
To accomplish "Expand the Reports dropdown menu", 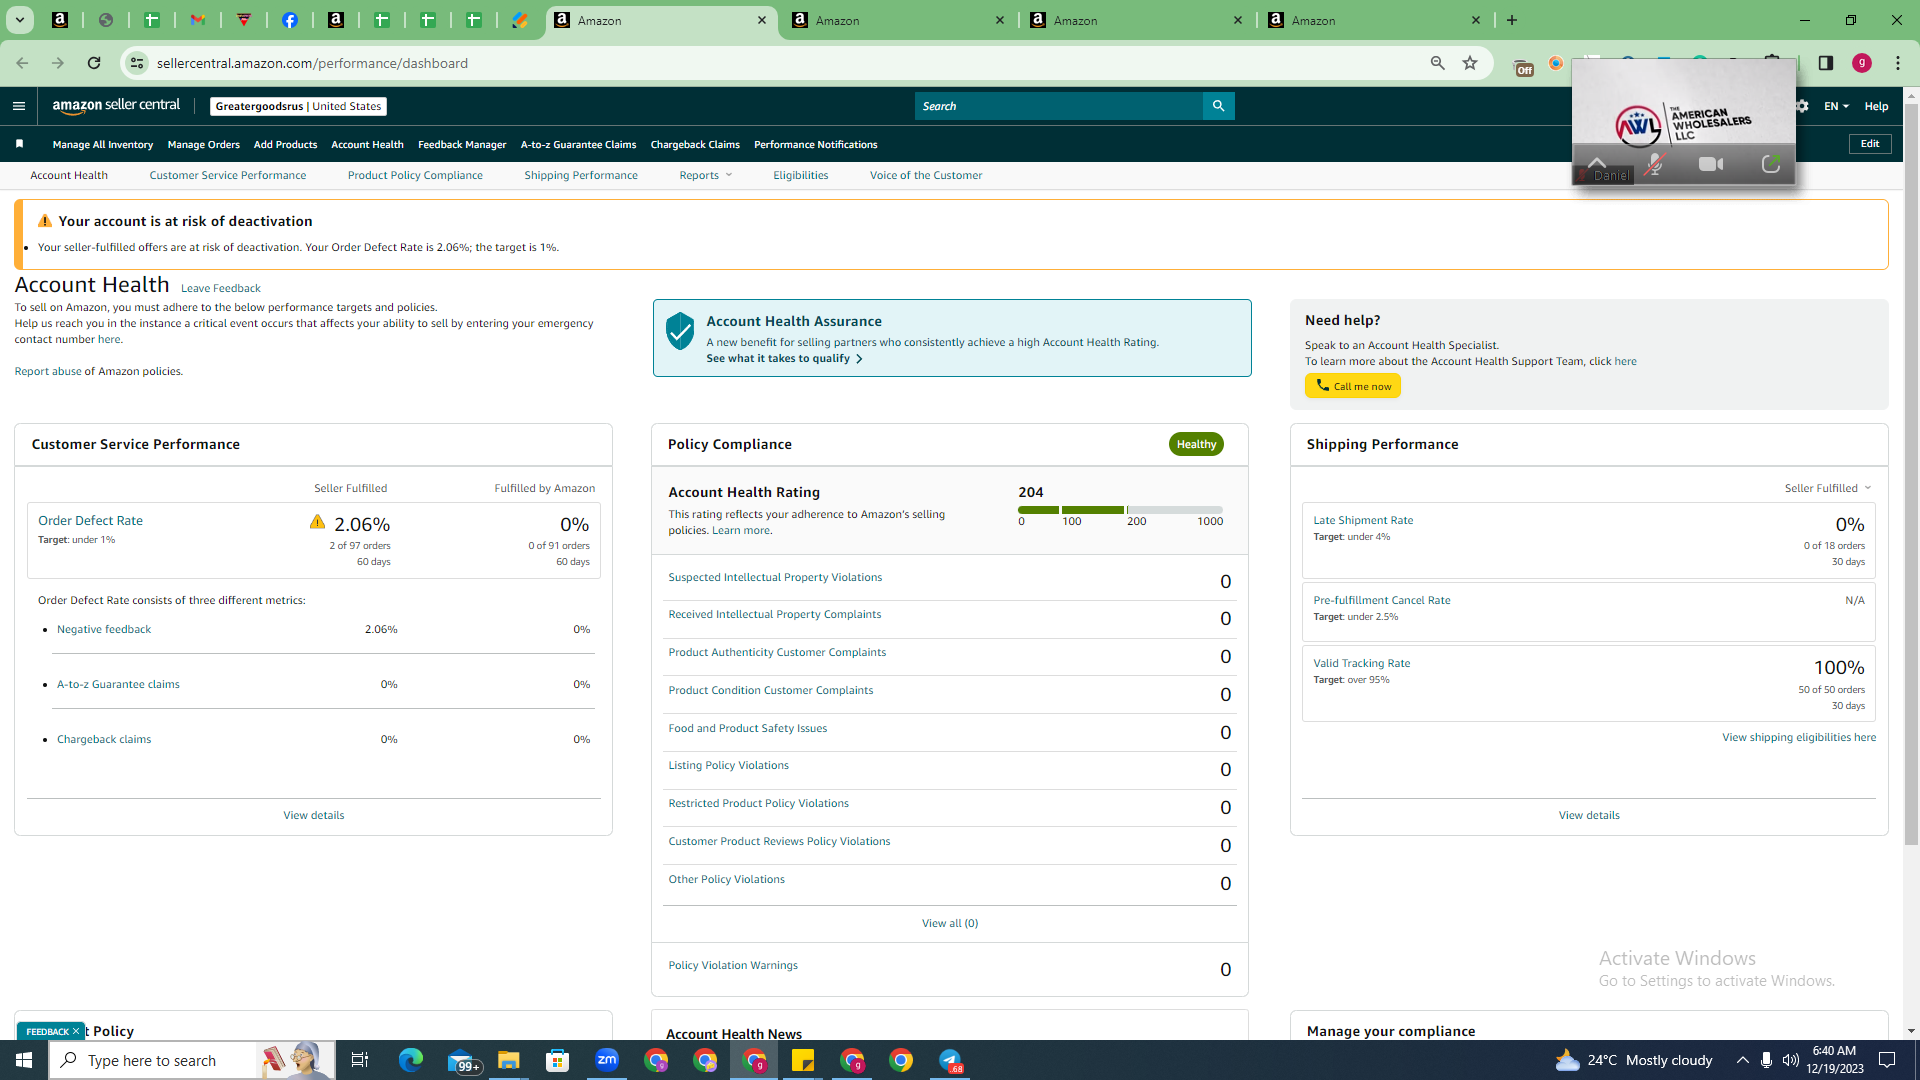I will [706, 175].
